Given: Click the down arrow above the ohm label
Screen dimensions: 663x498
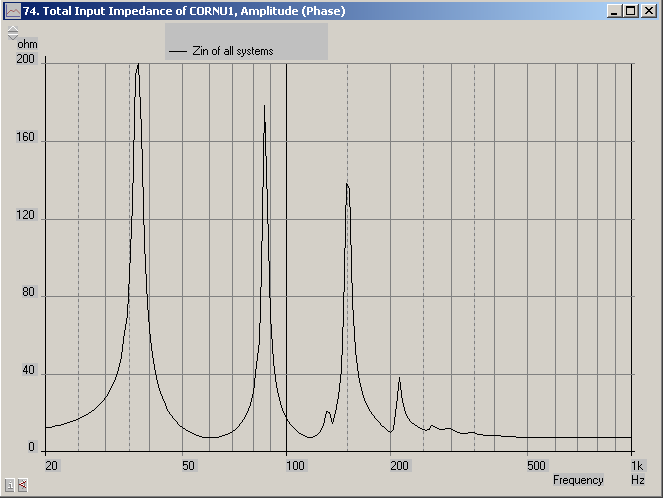Looking at the screenshot, I should 13,37.
